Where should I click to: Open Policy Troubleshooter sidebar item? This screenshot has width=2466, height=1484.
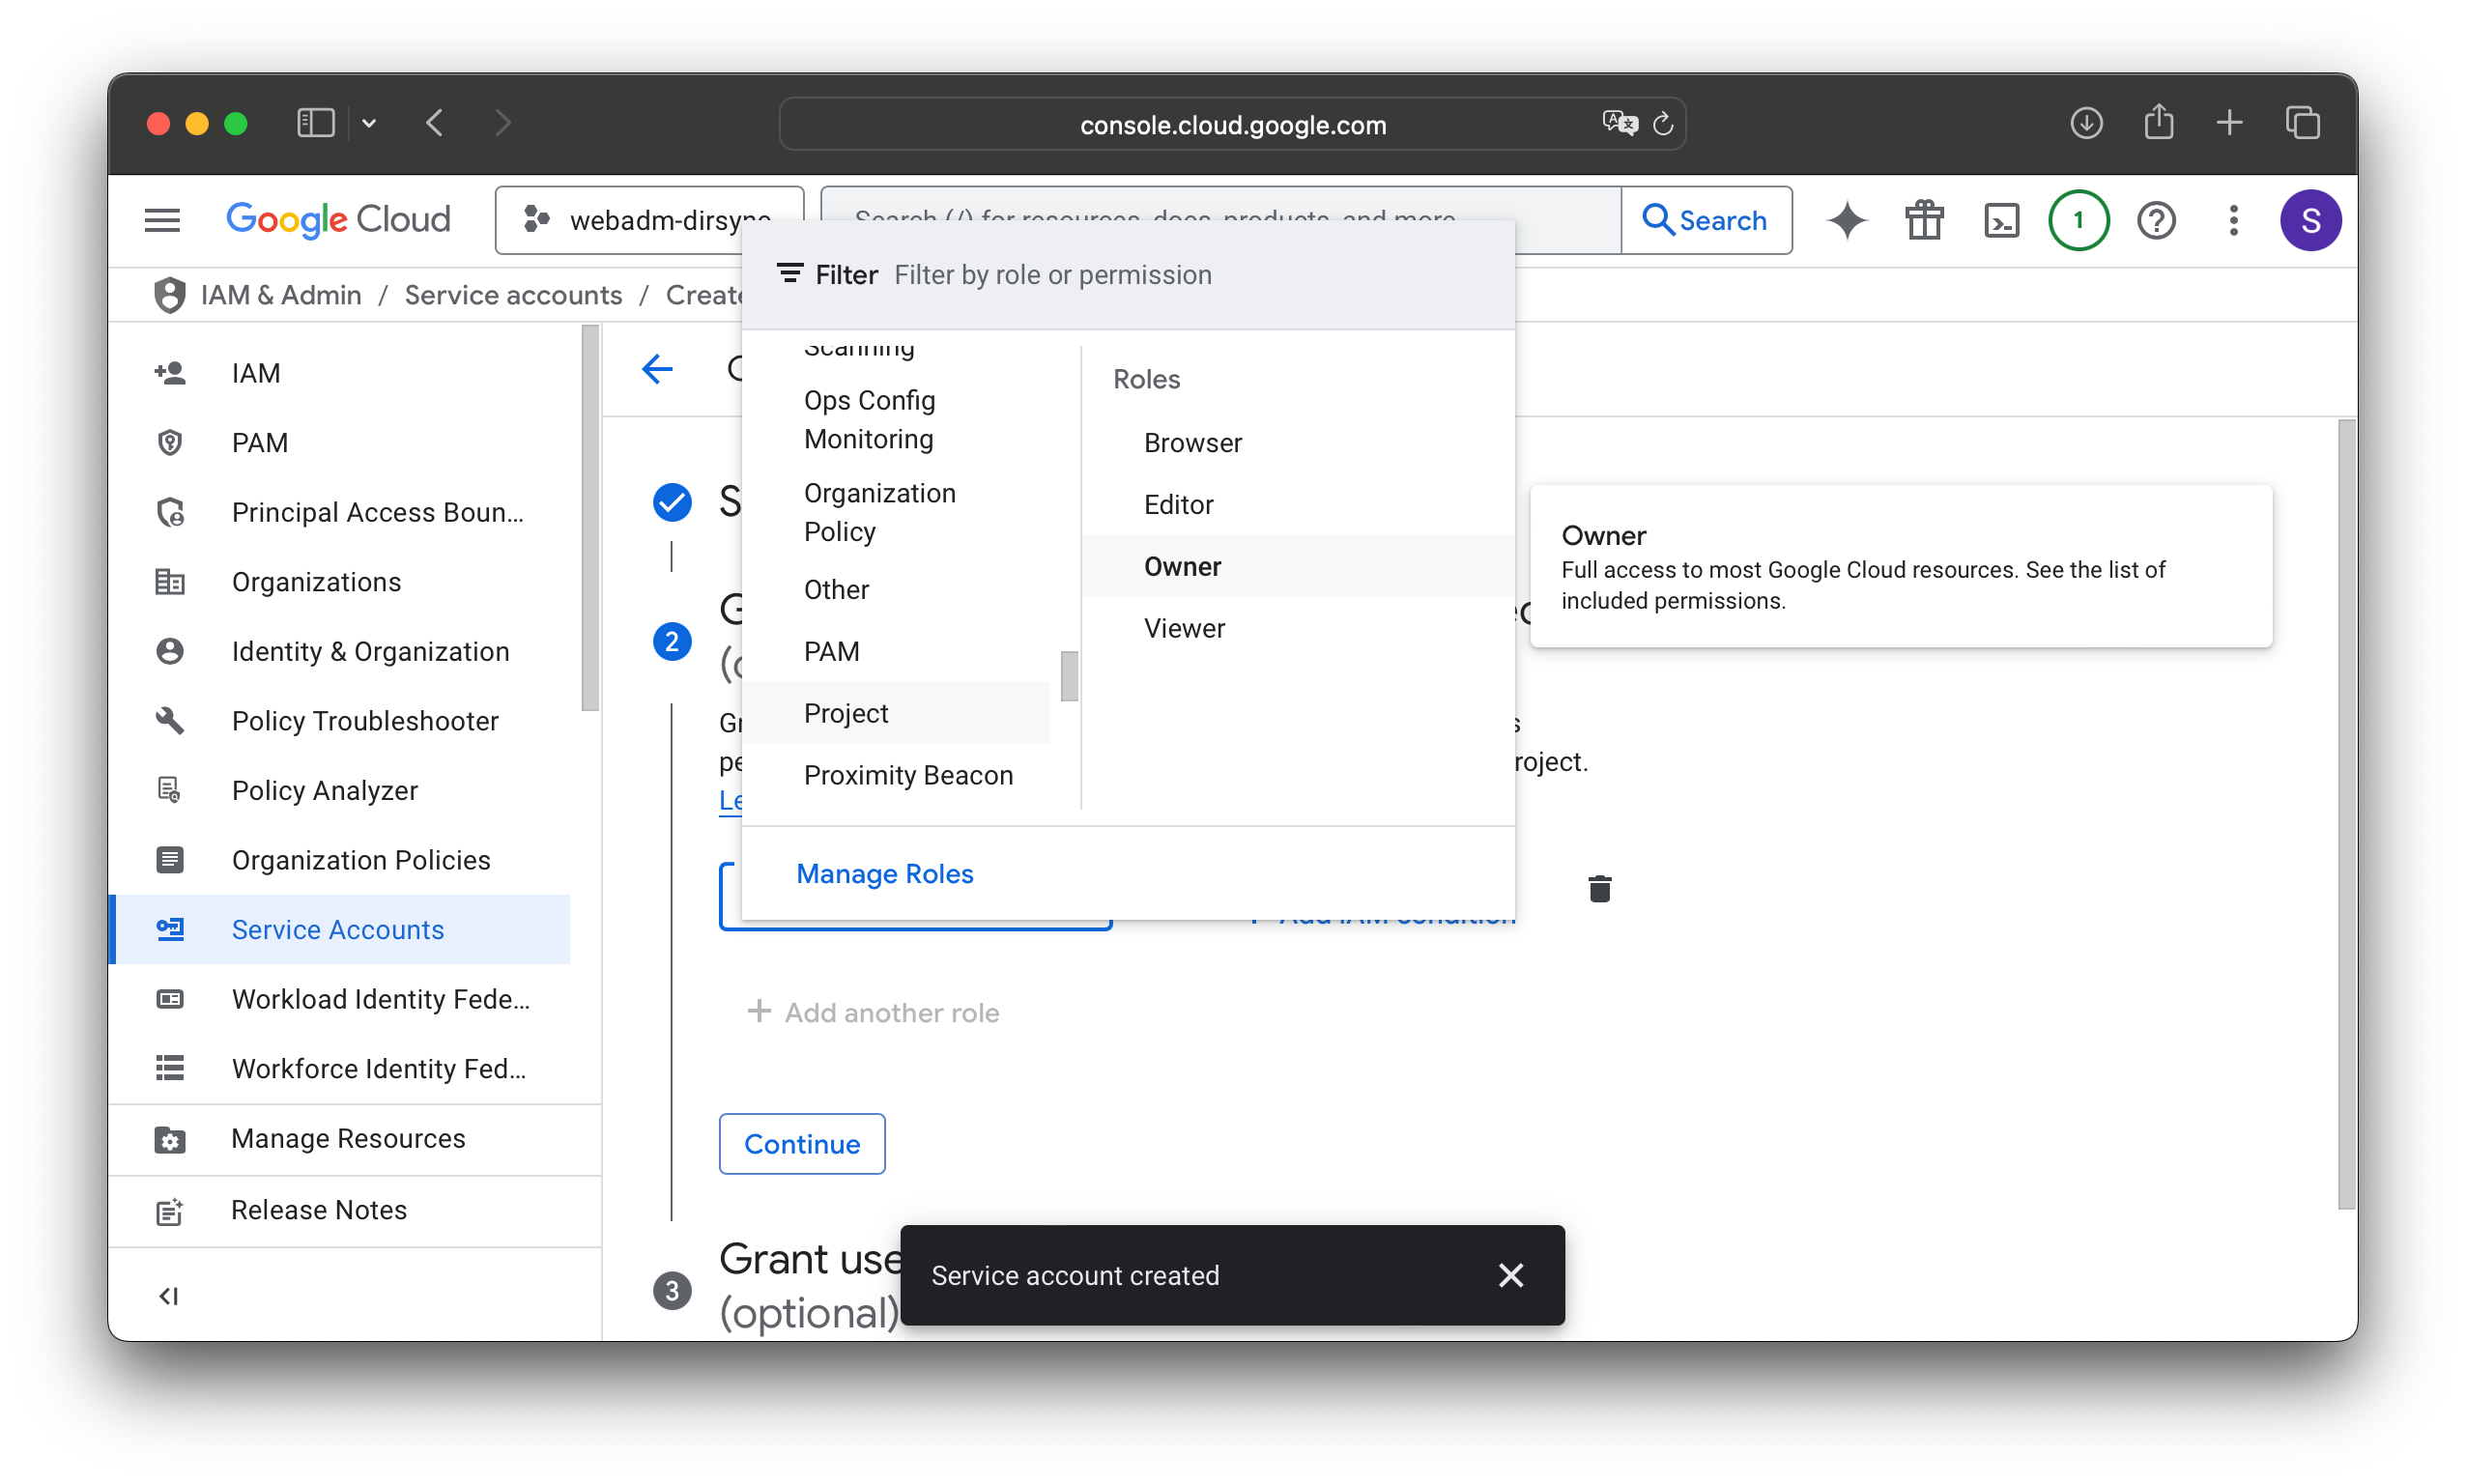(340, 720)
